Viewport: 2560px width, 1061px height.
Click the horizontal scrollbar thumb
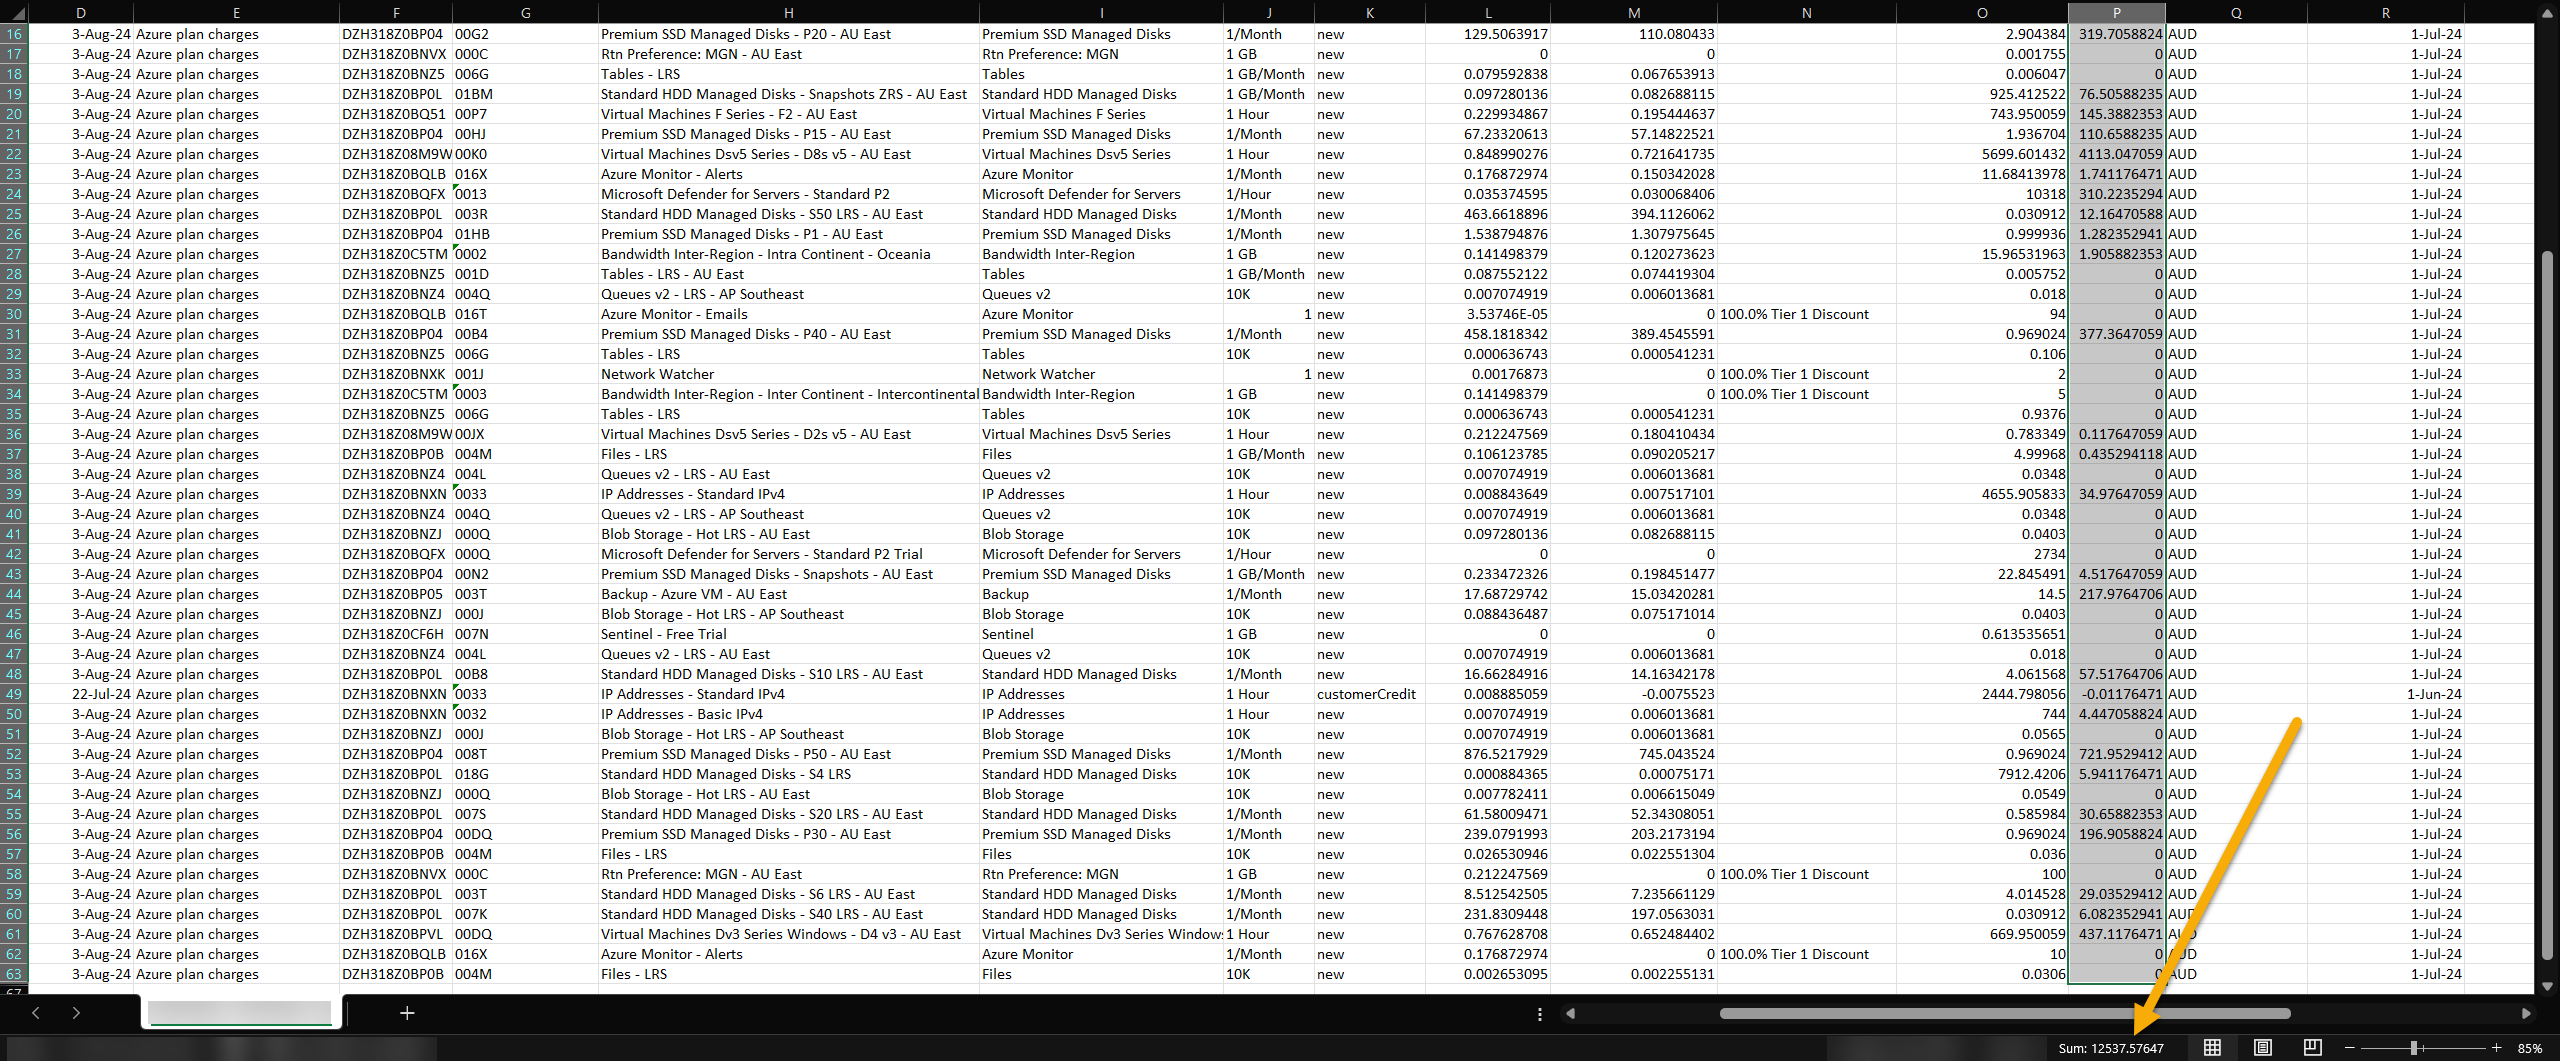click(2004, 1013)
